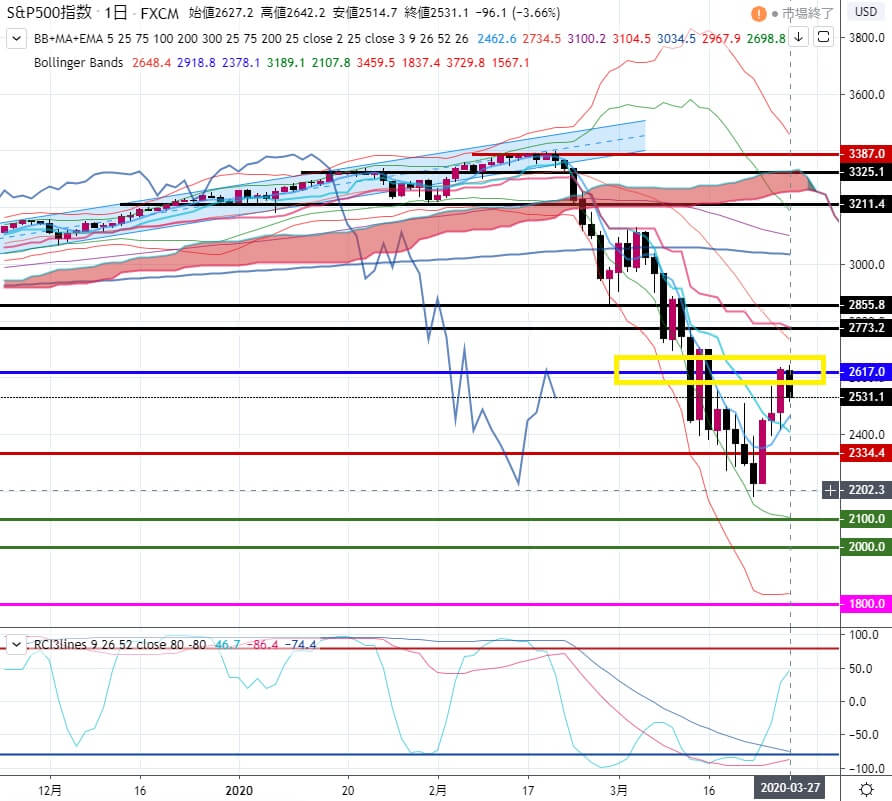Click the 始値2627.2 open value
The height and width of the screenshot is (801, 892).
(x=221, y=13)
